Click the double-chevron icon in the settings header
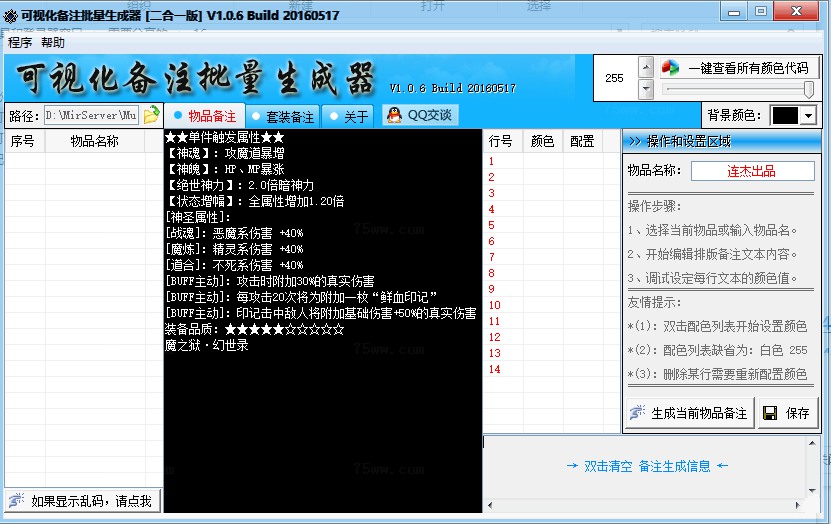The image size is (831, 524). [x=634, y=141]
